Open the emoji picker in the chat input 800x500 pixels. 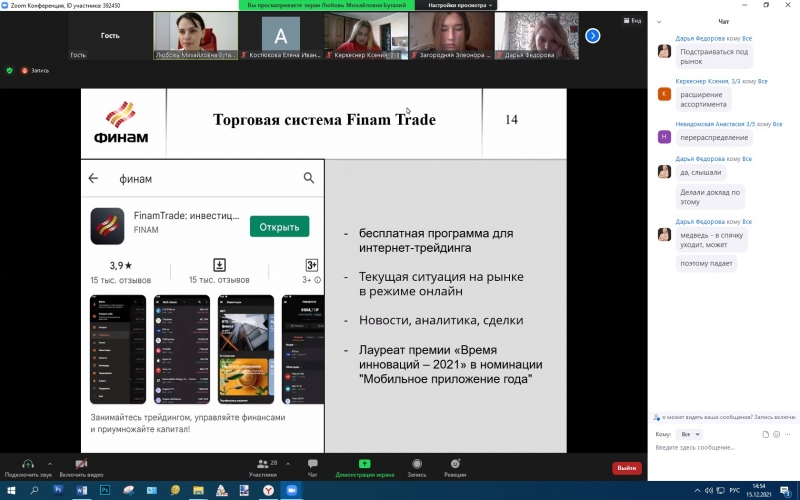pyautogui.click(x=777, y=434)
